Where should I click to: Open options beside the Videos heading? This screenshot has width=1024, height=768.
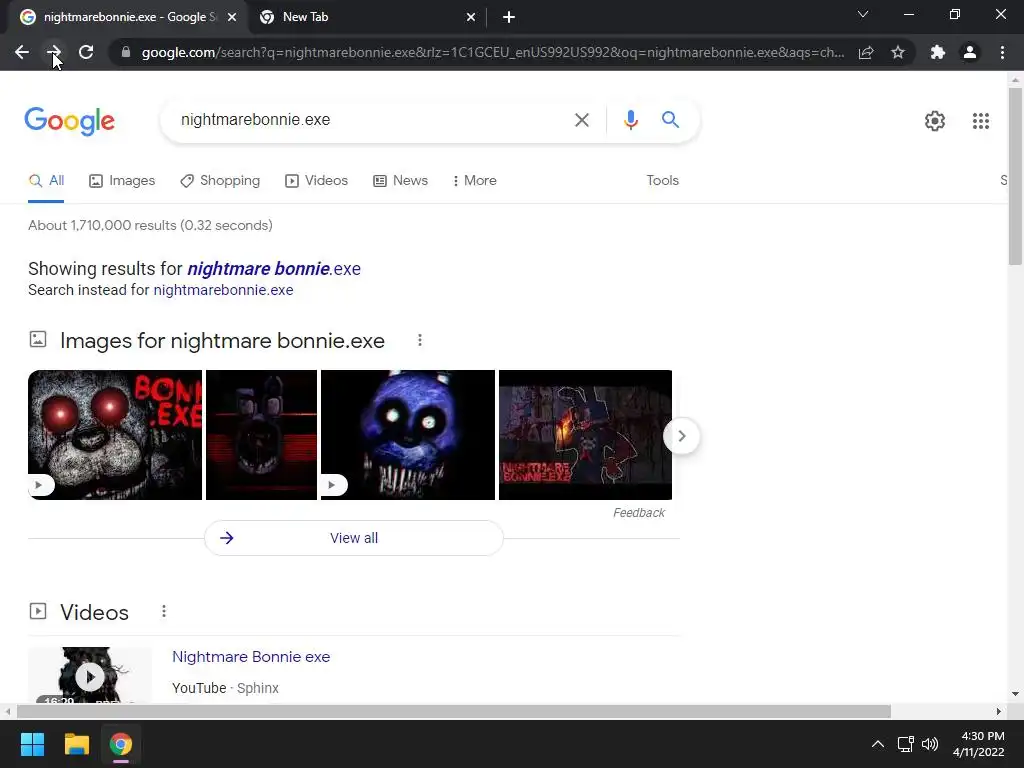pyautogui.click(x=164, y=611)
